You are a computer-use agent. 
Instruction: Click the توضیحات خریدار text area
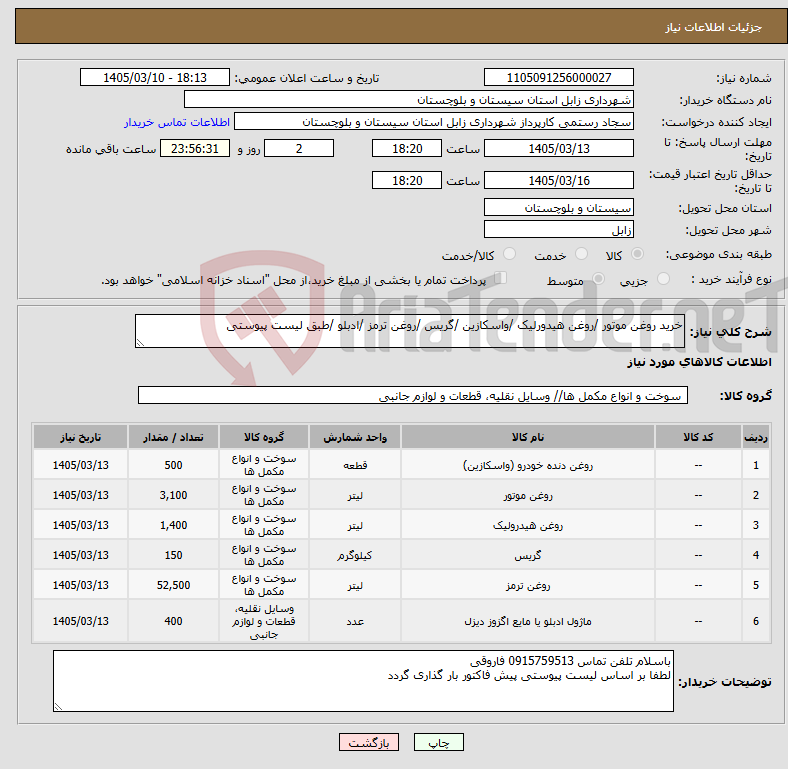point(363,681)
